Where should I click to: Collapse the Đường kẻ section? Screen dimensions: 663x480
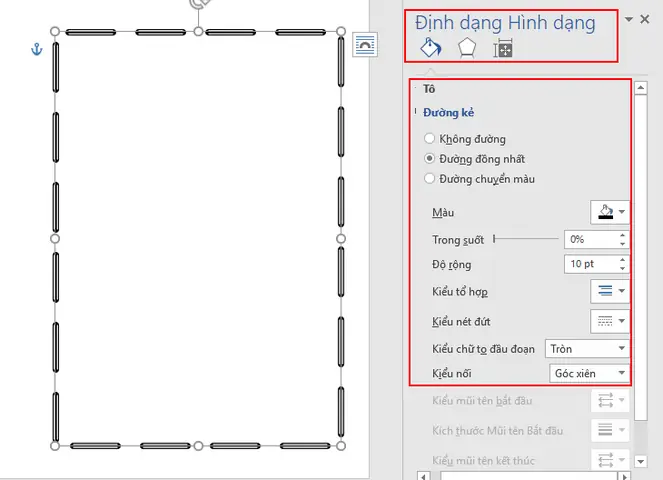click(448, 112)
